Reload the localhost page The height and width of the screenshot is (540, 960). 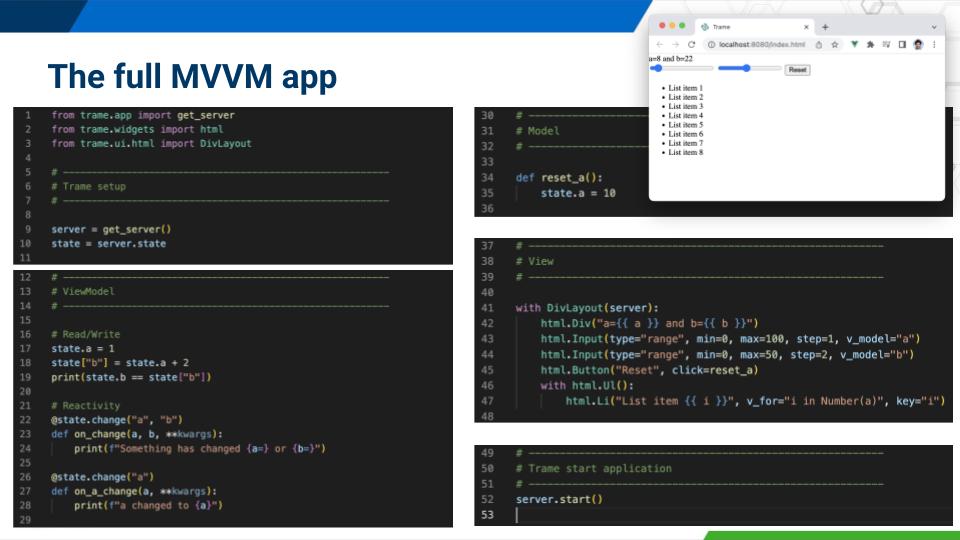tap(691, 45)
